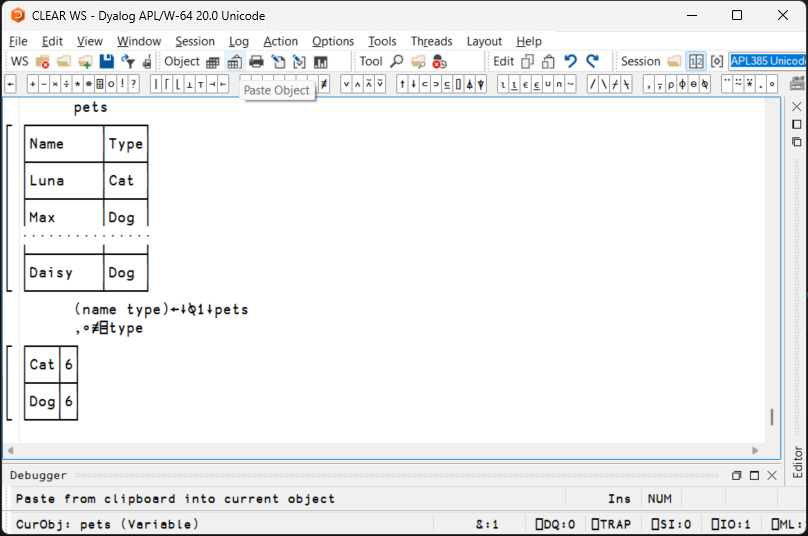Close the Debugger pane
808x536 pixels.
(x=771, y=476)
